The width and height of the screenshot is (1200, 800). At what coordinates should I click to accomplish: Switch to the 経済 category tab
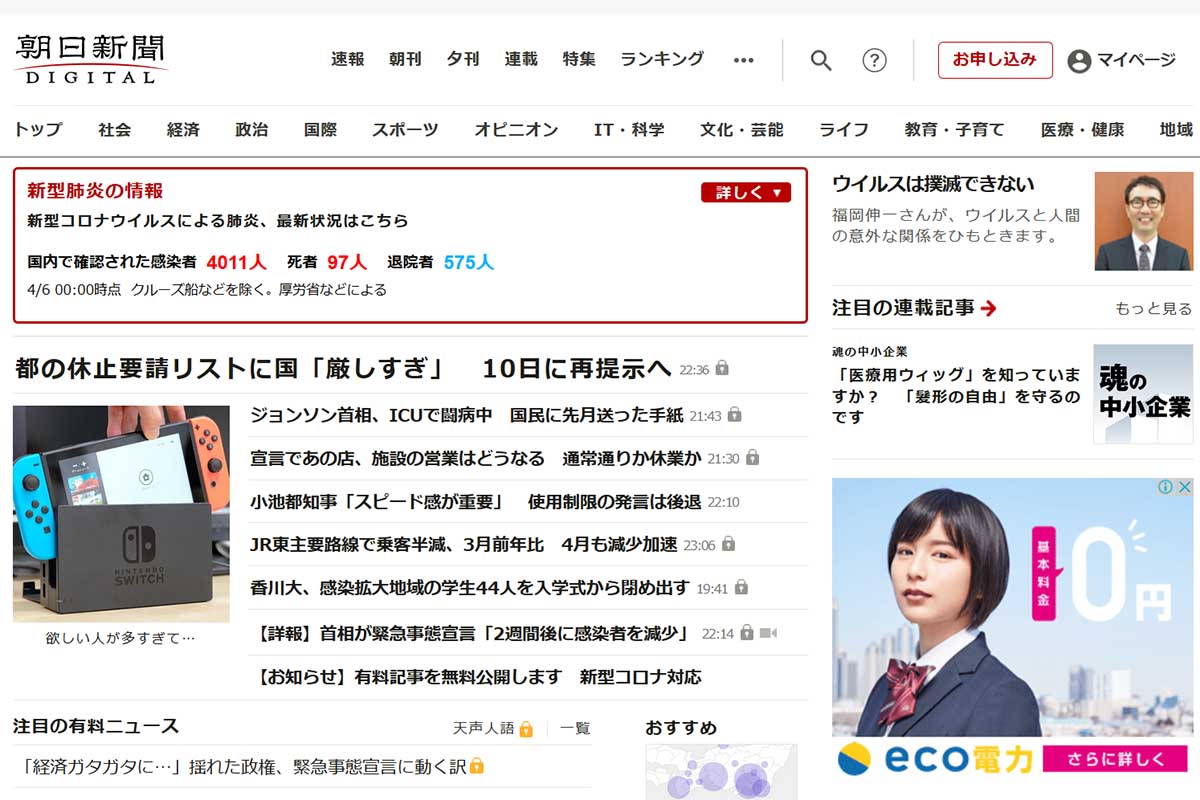(x=183, y=130)
